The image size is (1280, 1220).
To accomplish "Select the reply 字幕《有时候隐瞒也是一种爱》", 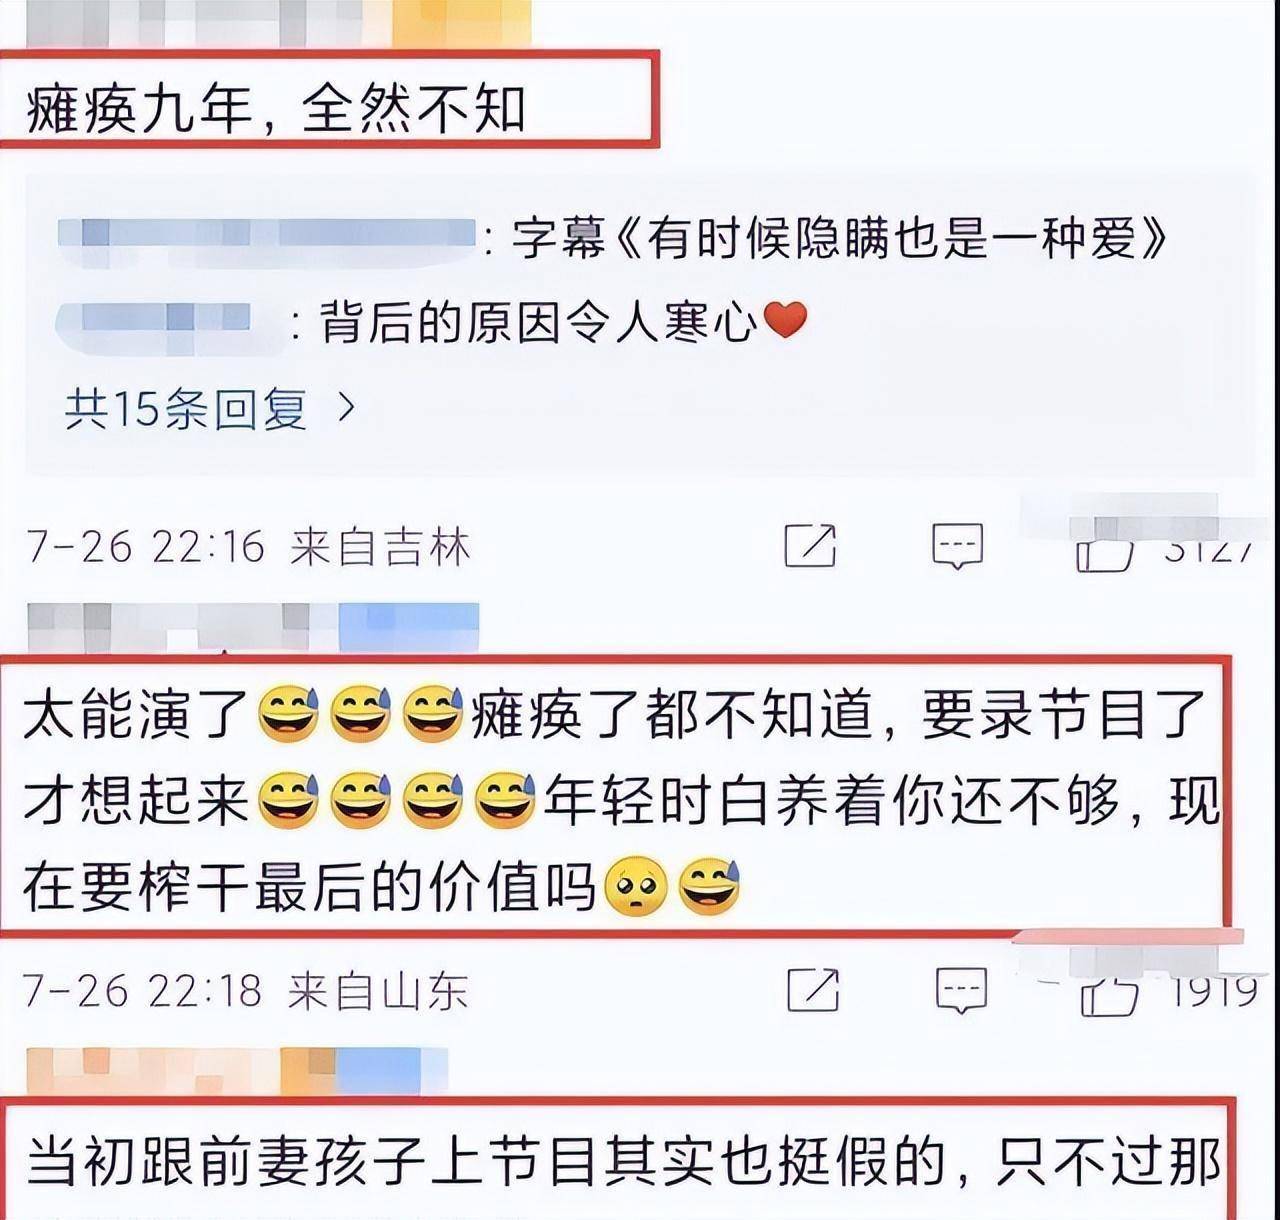I will click(x=839, y=240).
